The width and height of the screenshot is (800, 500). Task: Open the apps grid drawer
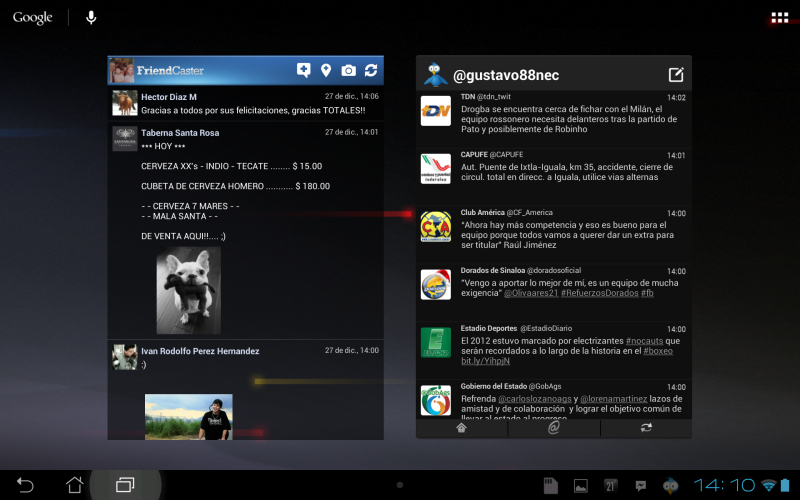point(779,18)
